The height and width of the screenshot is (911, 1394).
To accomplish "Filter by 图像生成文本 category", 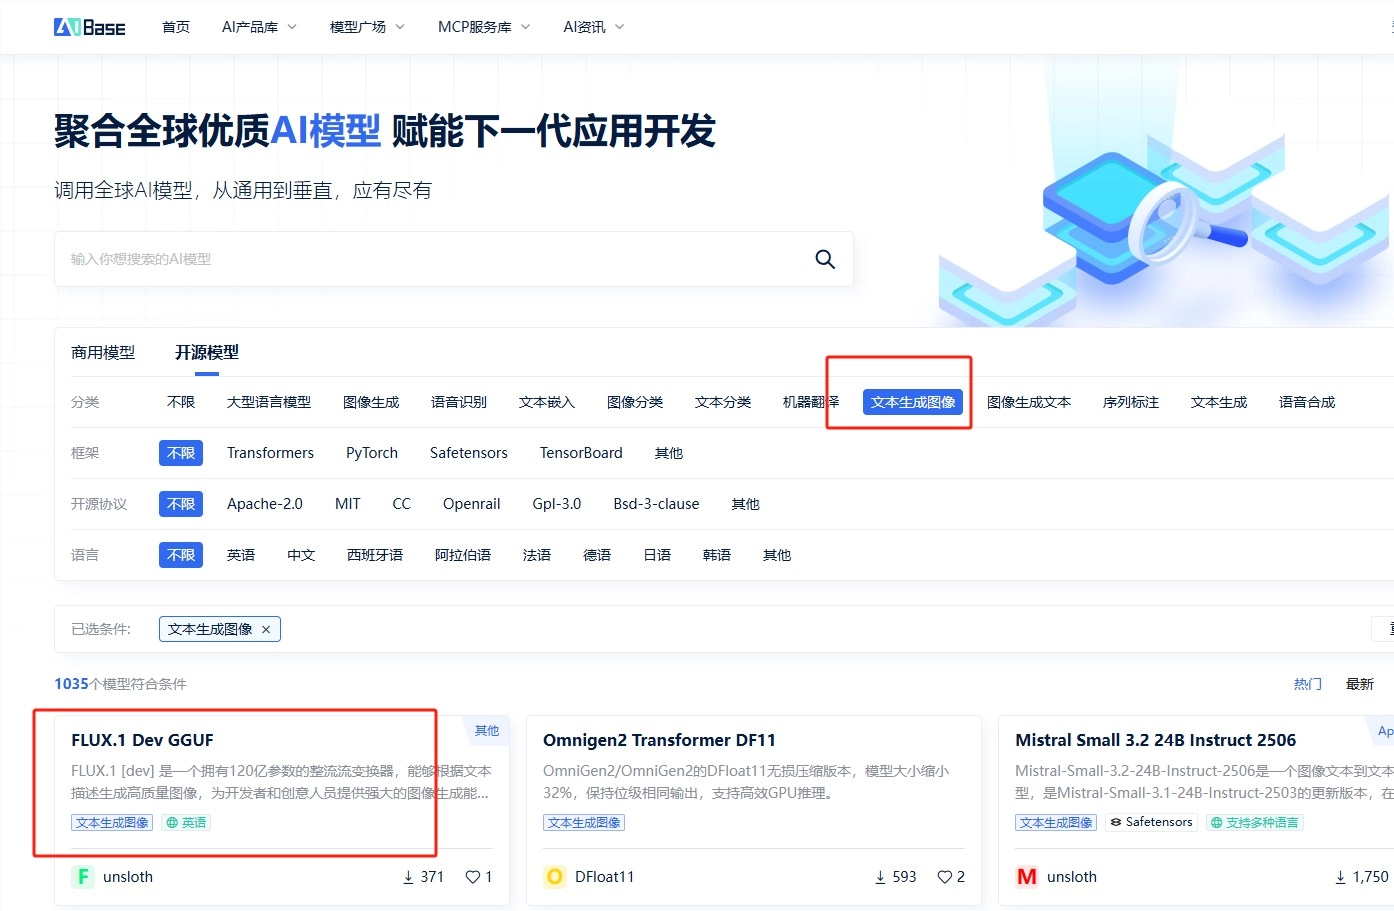I will tap(1029, 402).
